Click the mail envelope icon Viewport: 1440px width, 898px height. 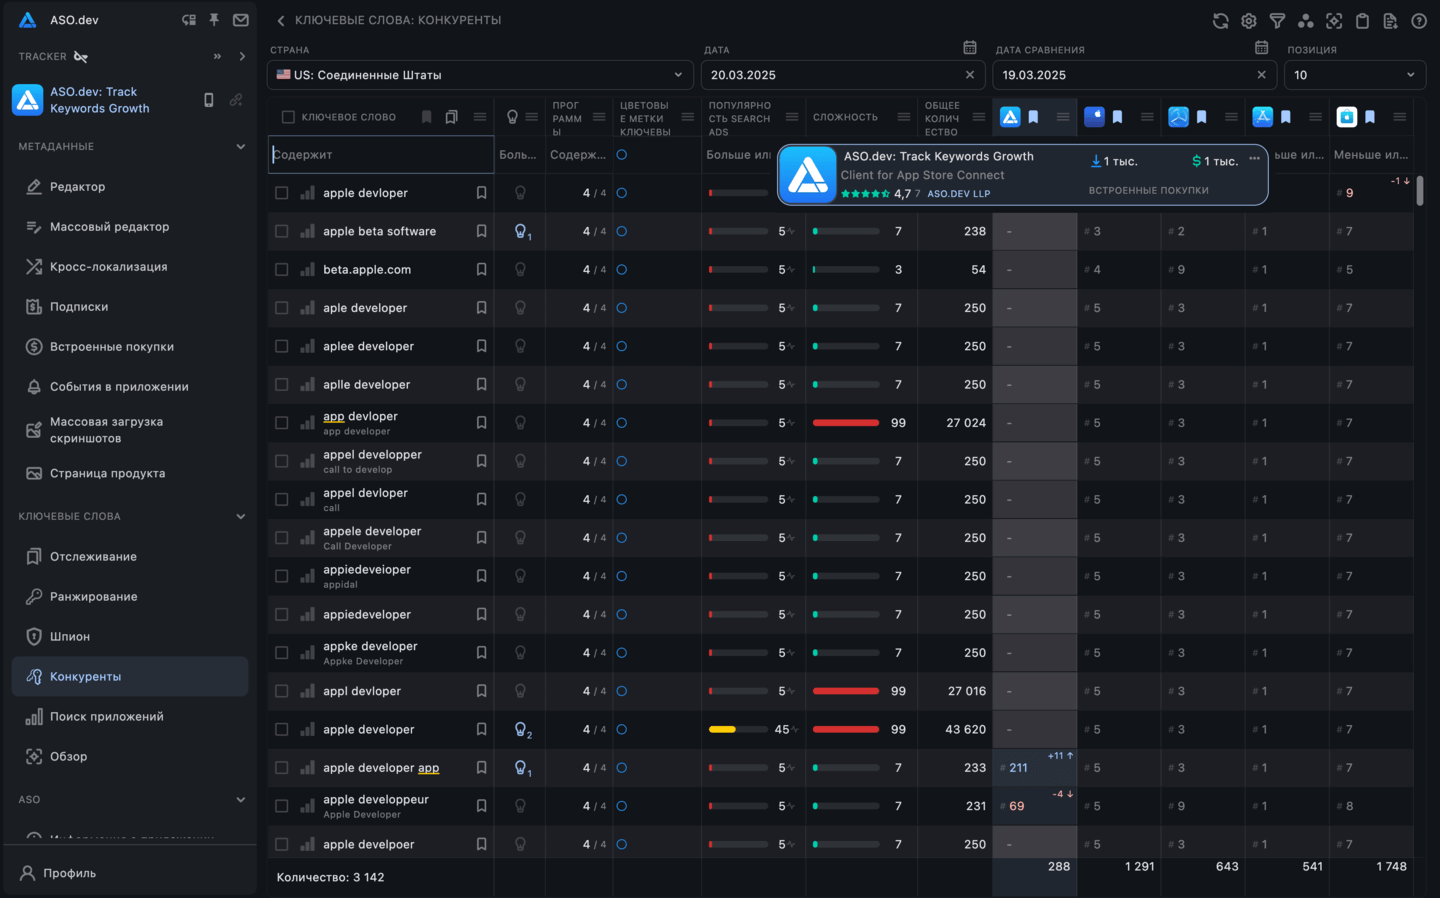241,20
